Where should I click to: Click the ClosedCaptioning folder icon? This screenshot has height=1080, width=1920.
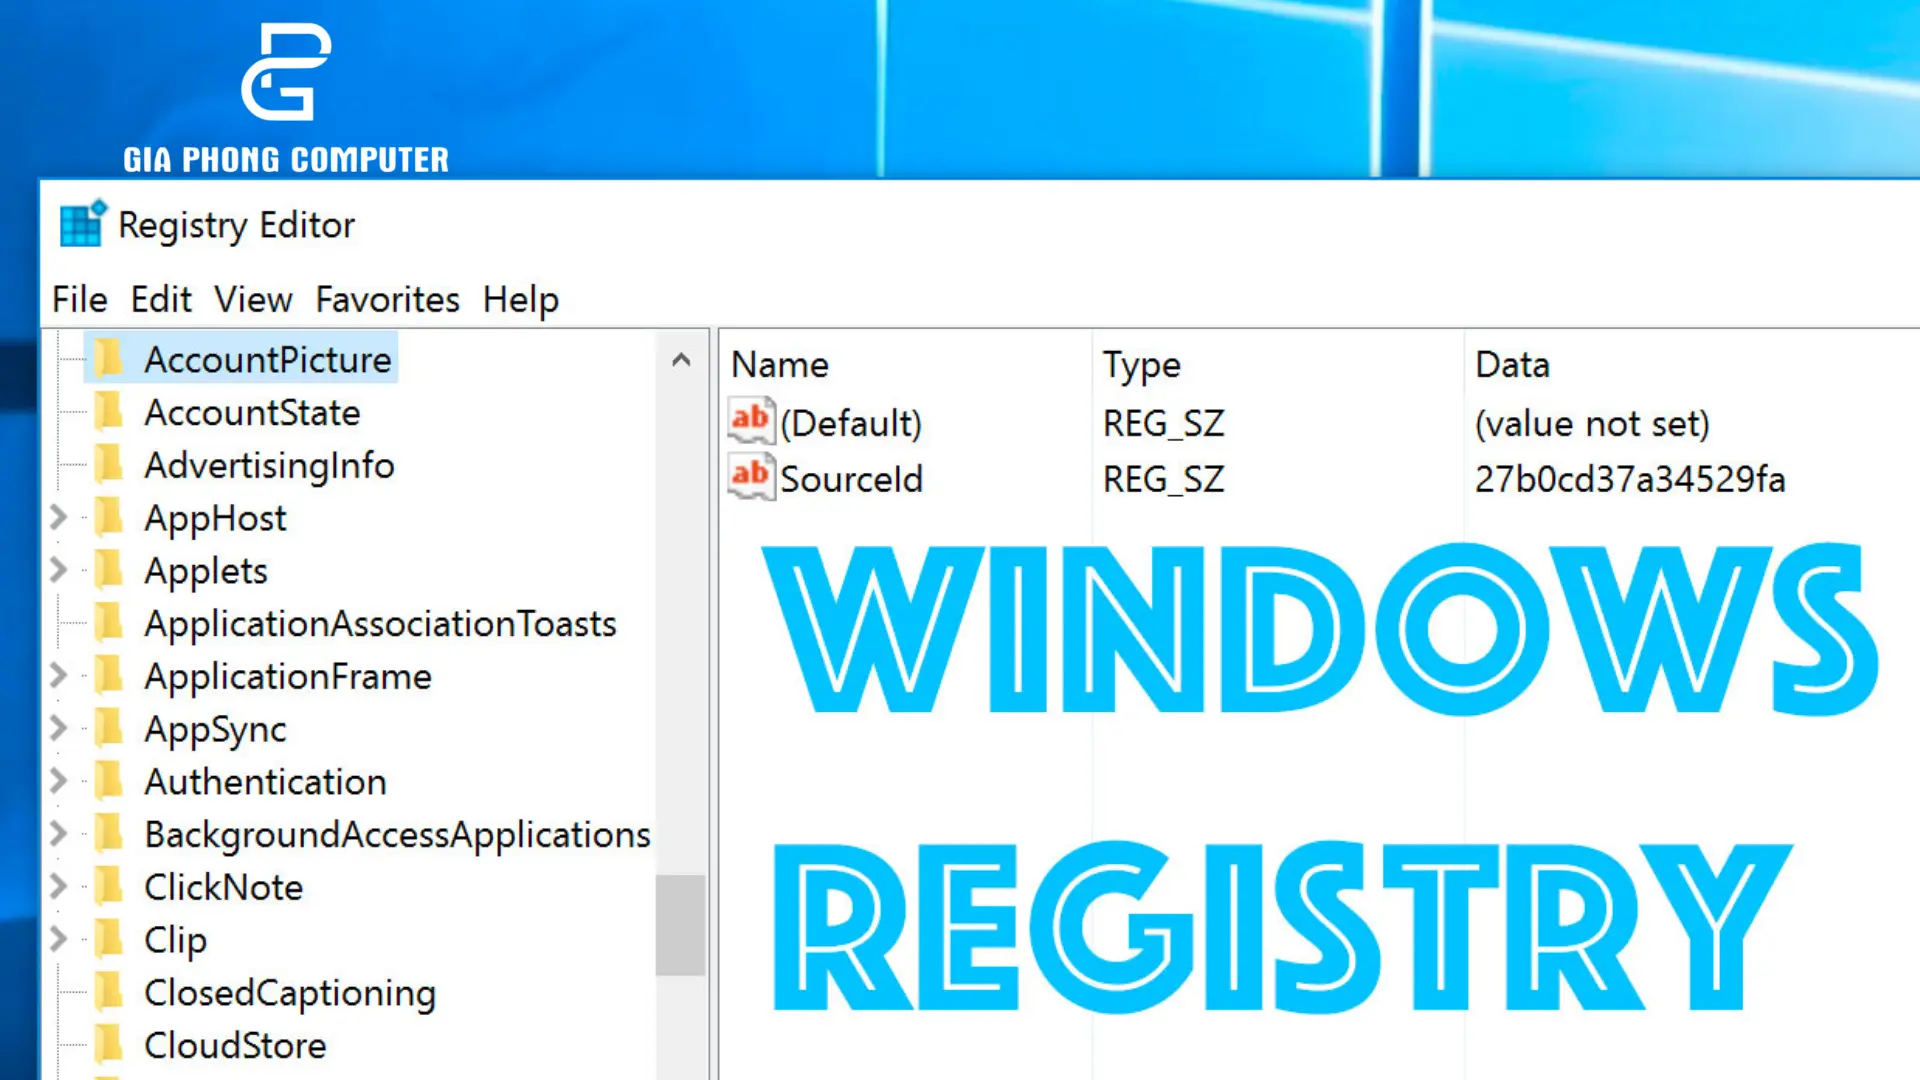111,992
